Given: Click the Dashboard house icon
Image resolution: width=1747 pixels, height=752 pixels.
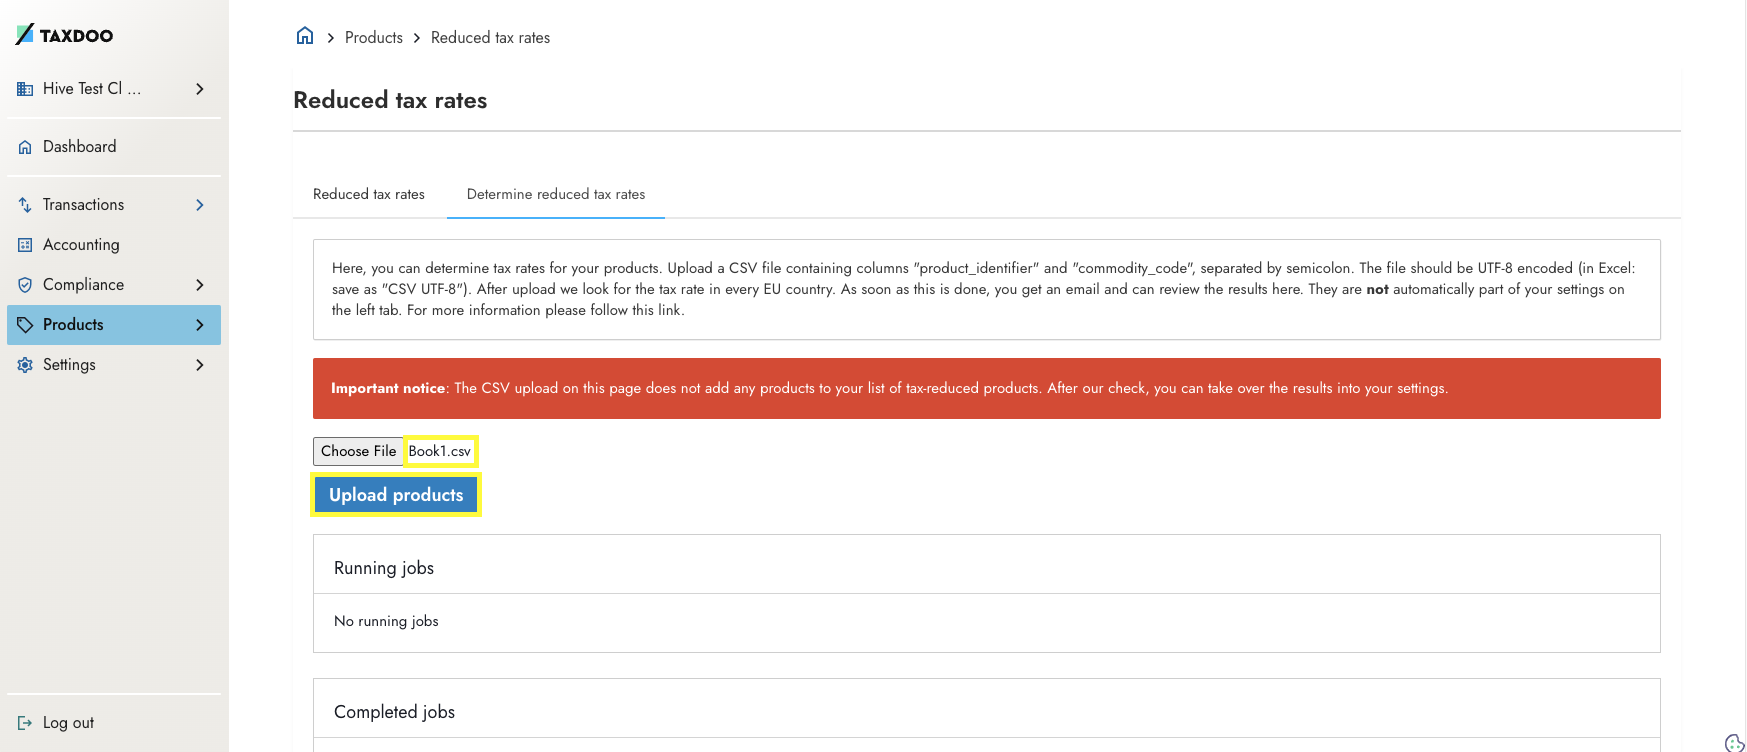Looking at the screenshot, I should [25, 147].
